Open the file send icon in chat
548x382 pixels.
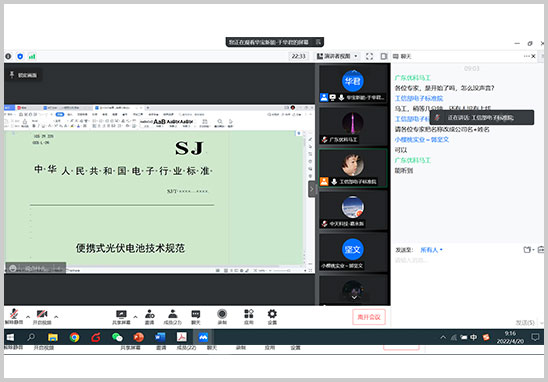(528, 250)
